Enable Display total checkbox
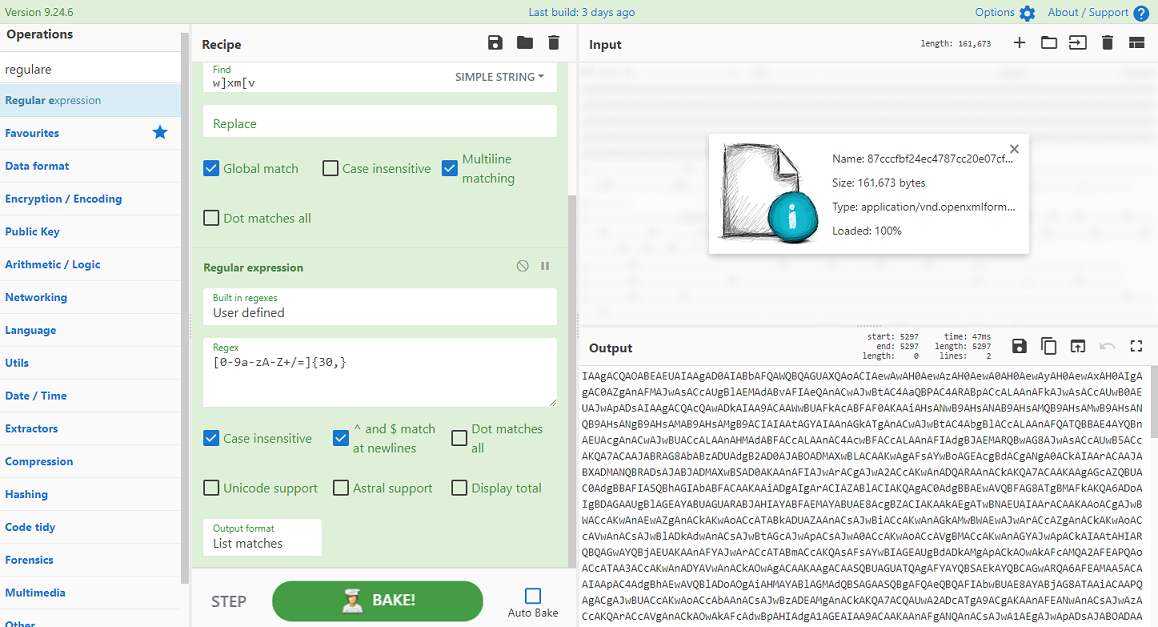1158x627 pixels. (459, 488)
